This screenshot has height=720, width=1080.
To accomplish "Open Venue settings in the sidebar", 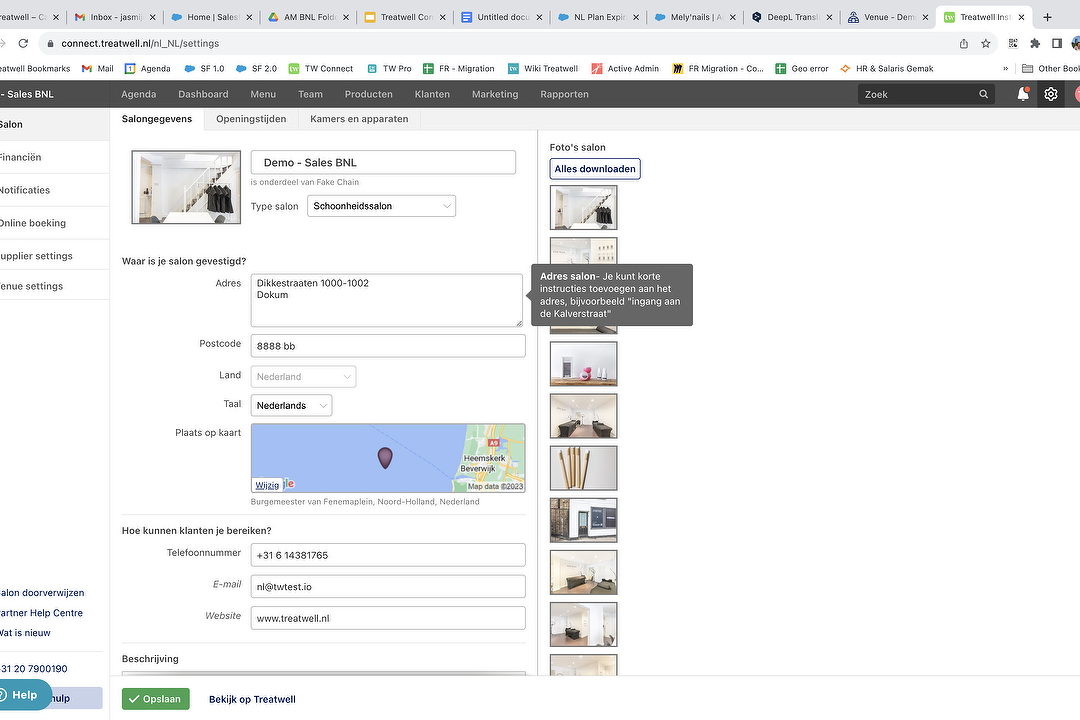I will point(54,286).
